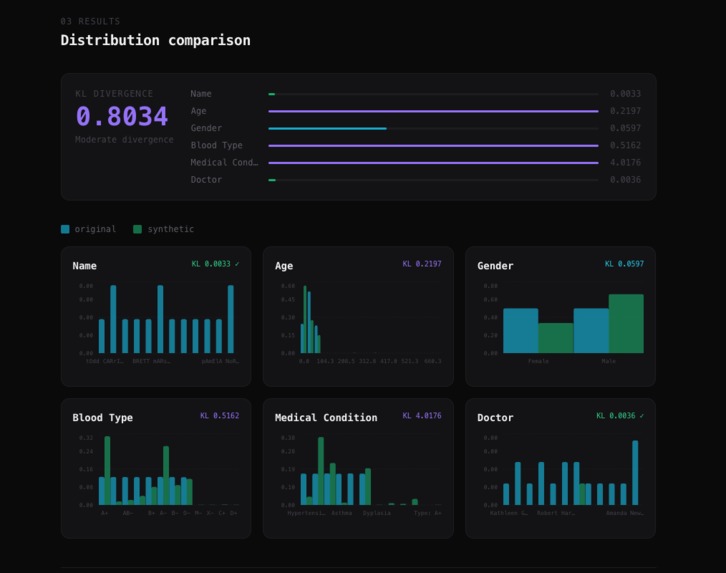Click the green synthetic legend swatch

coord(137,229)
